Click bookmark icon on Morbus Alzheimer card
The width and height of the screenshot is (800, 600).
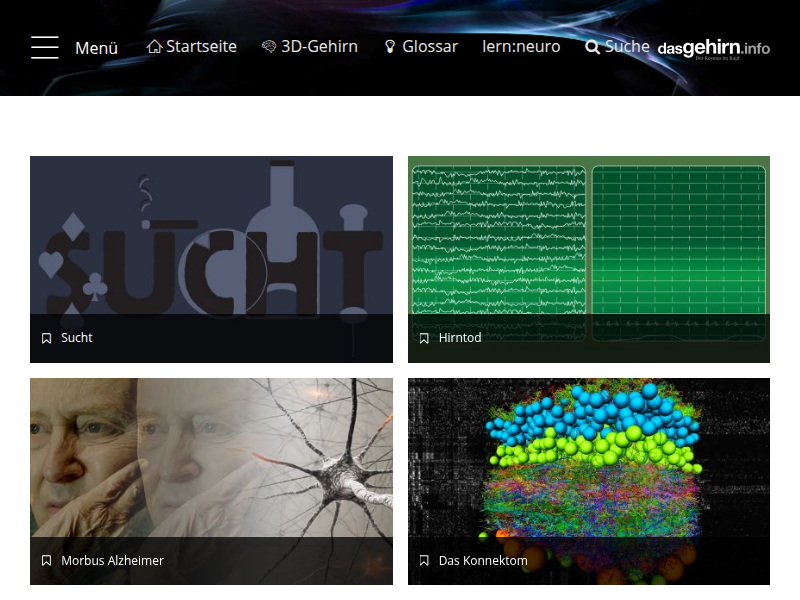(46, 561)
